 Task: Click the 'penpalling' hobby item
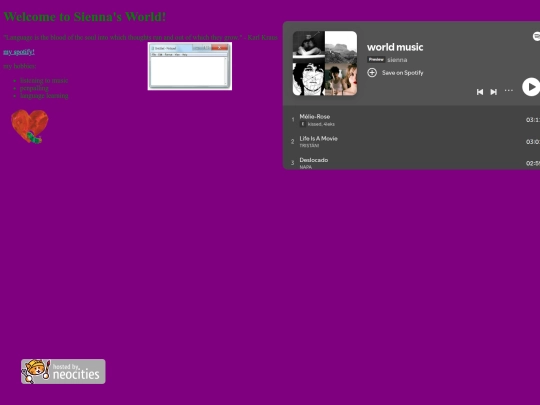pos(34,88)
